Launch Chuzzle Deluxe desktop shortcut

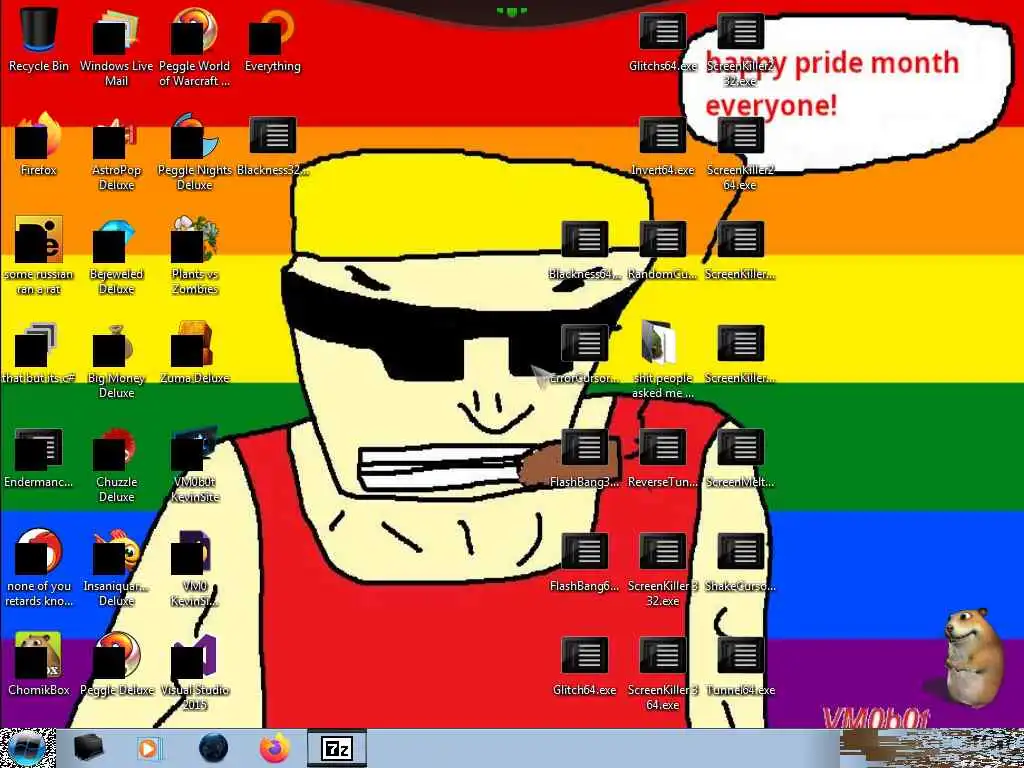[x=116, y=464]
